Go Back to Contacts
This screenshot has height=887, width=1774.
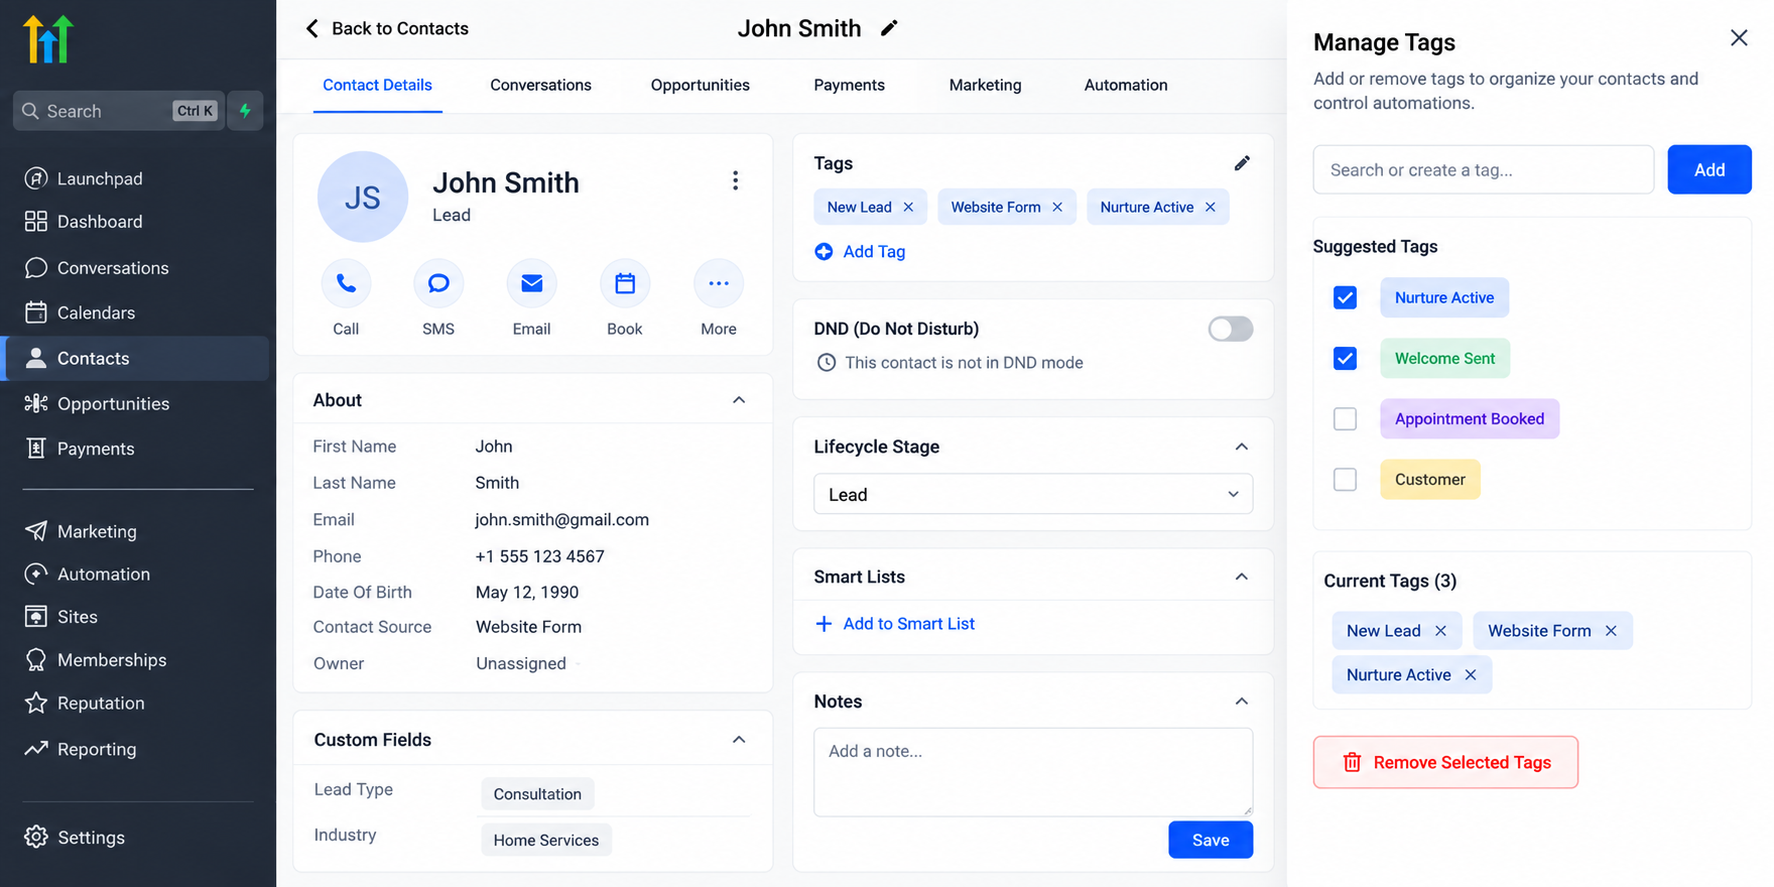click(386, 28)
